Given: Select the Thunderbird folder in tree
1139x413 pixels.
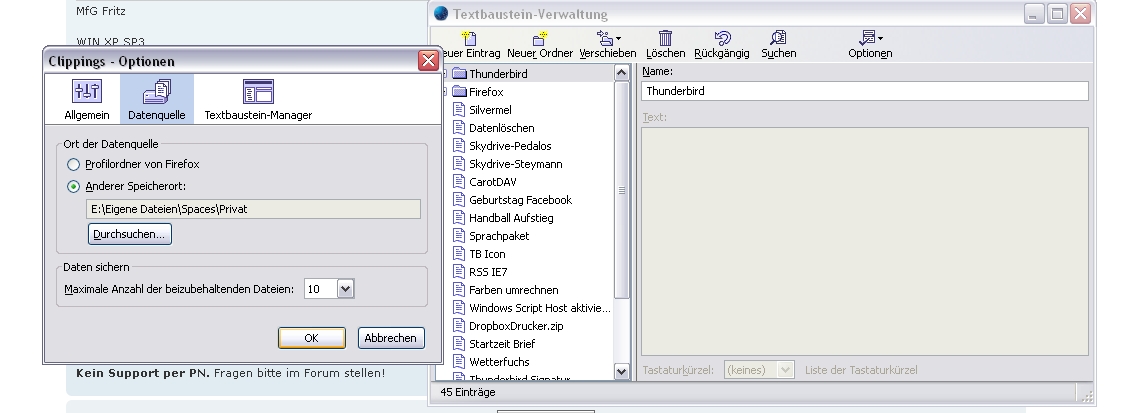Looking at the screenshot, I should (498, 74).
